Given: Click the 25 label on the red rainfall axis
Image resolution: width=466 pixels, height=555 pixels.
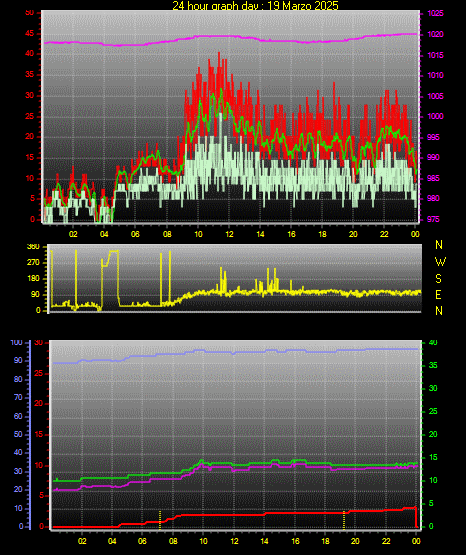Looking at the screenshot, I should (39, 373).
